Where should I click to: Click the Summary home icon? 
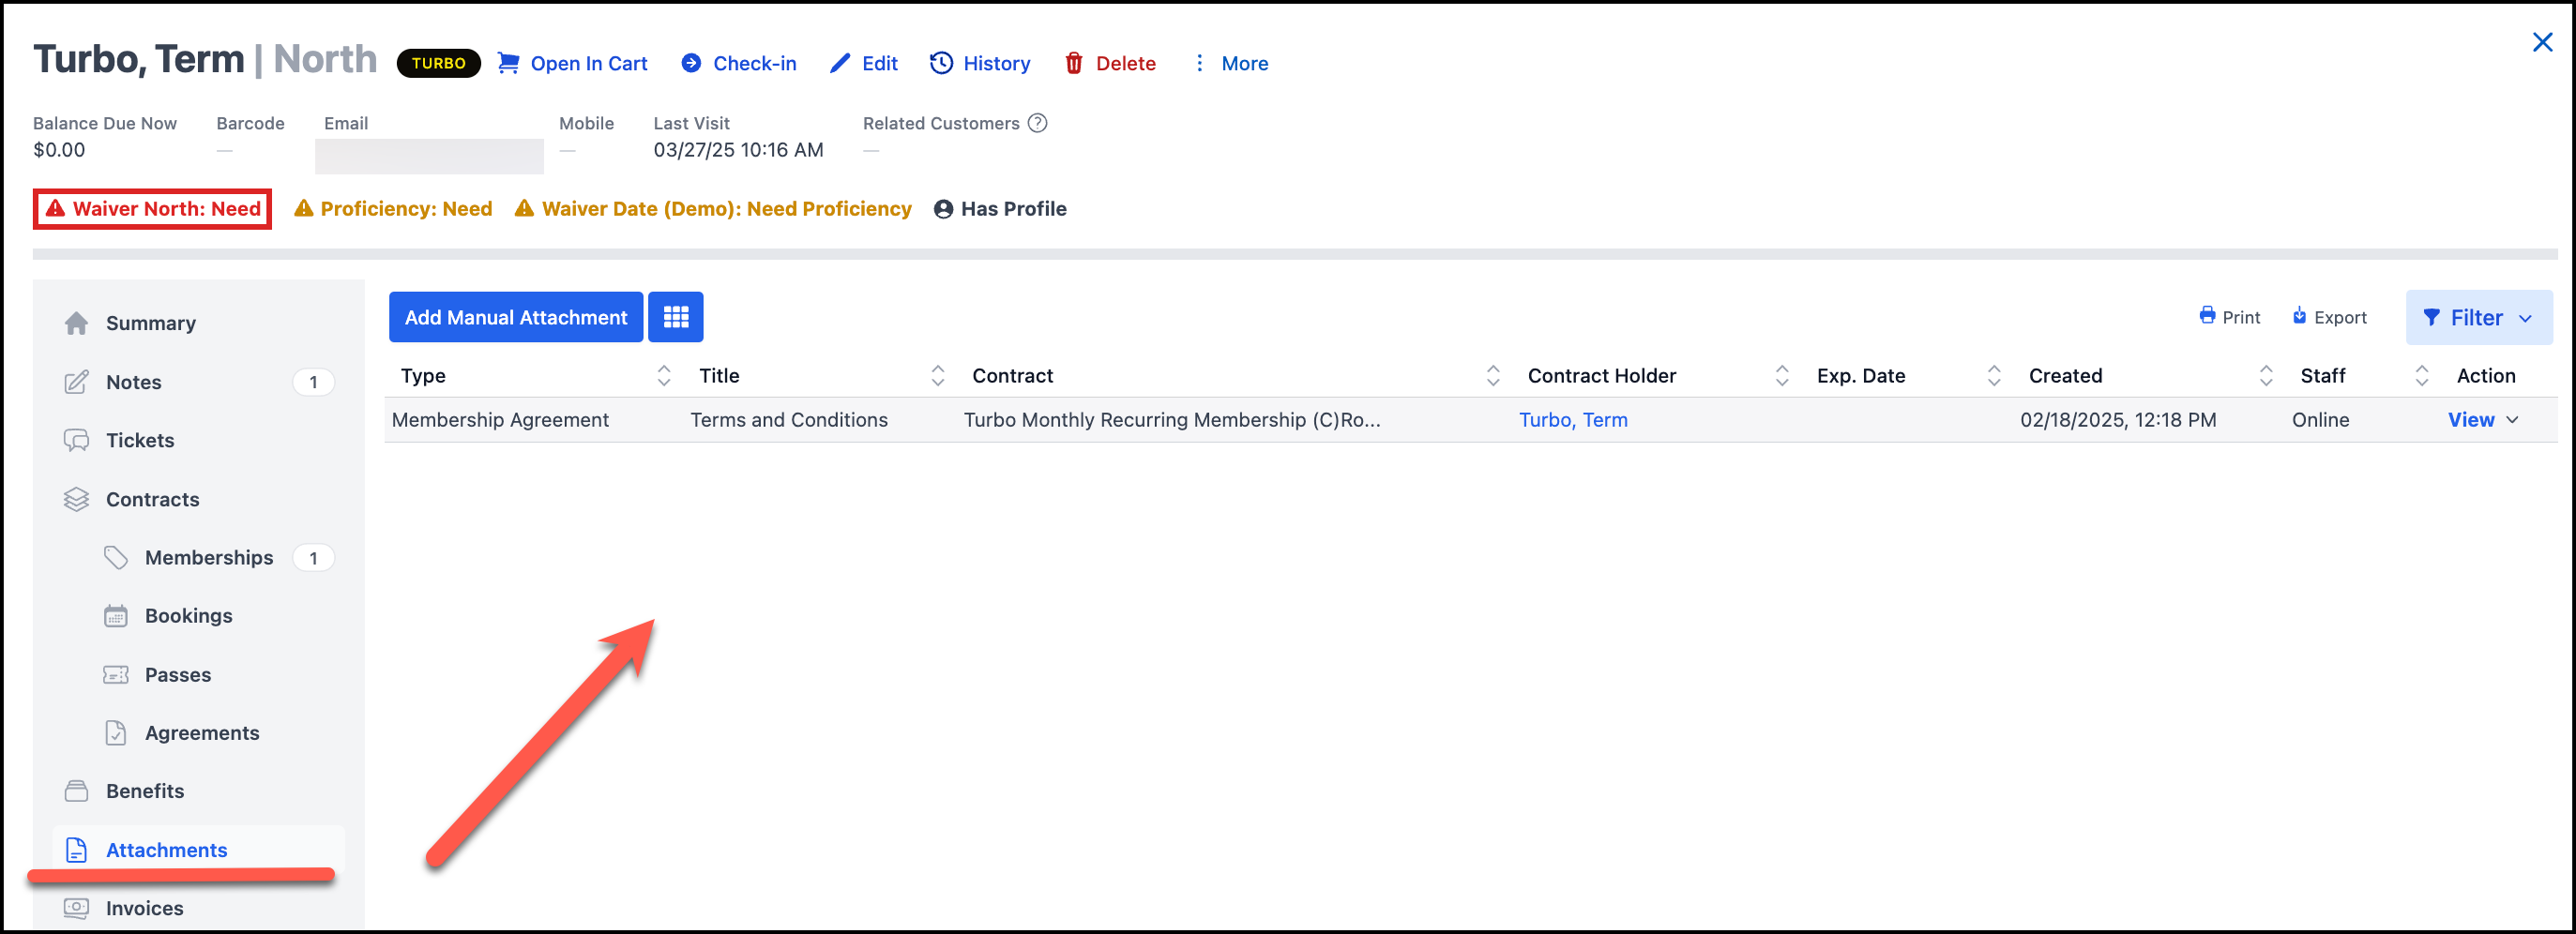pos(76,323)
